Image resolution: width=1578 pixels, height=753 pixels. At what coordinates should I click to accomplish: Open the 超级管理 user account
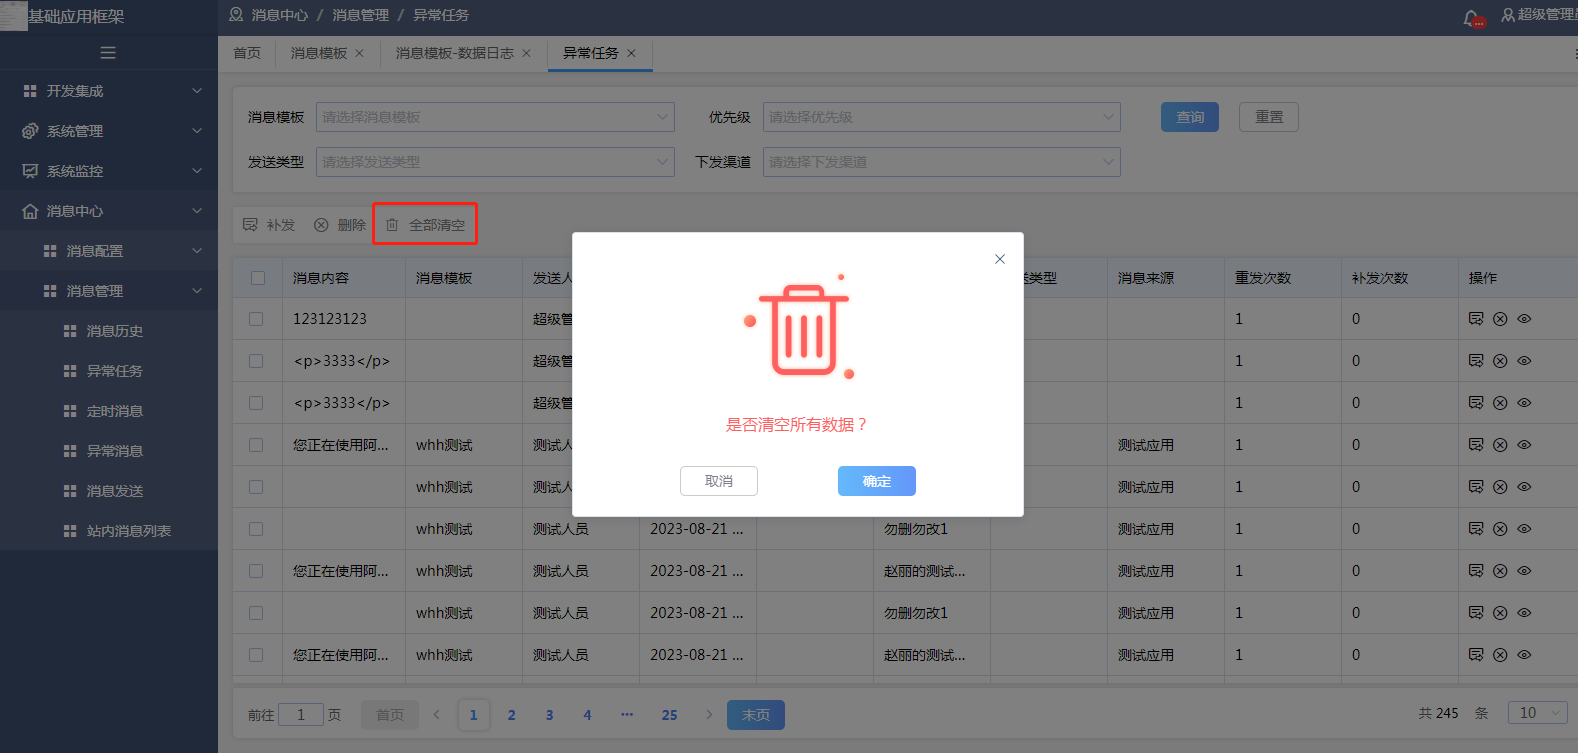(x=1539, y=15)
